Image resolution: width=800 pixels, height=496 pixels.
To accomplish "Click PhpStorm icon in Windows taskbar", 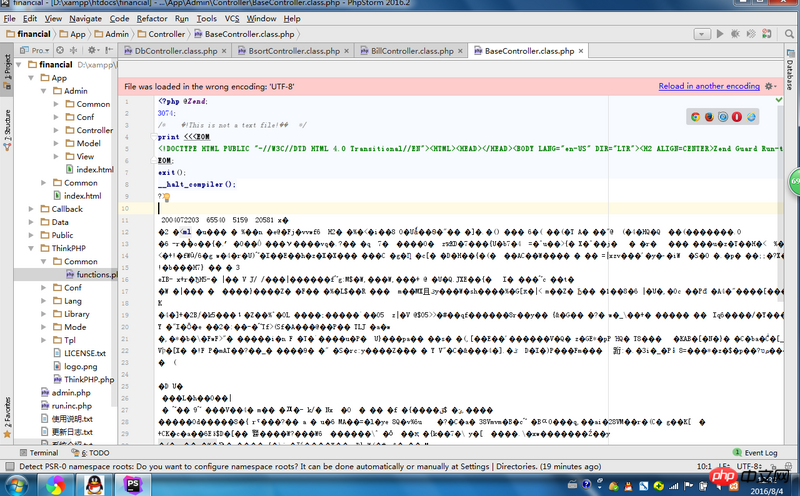I will click(x=132, y=483).
